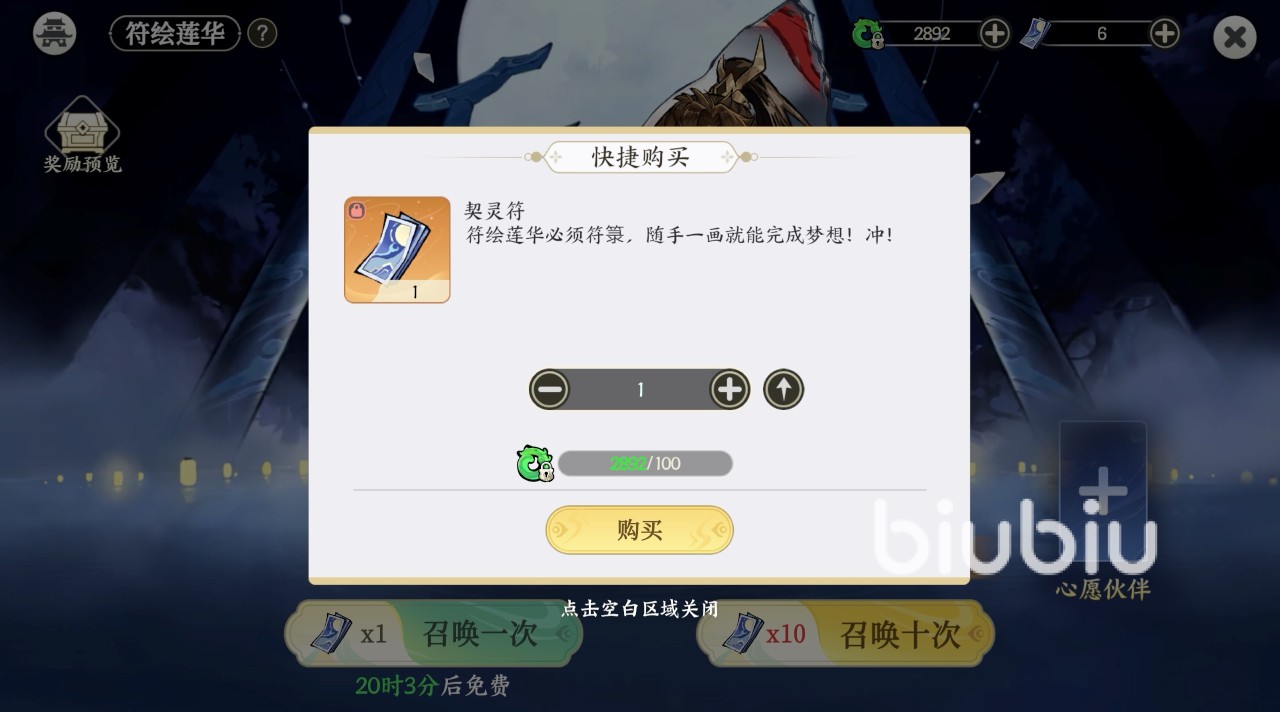
Task: Click the dragon currency icon beside cost
Action: pos(535,464)
